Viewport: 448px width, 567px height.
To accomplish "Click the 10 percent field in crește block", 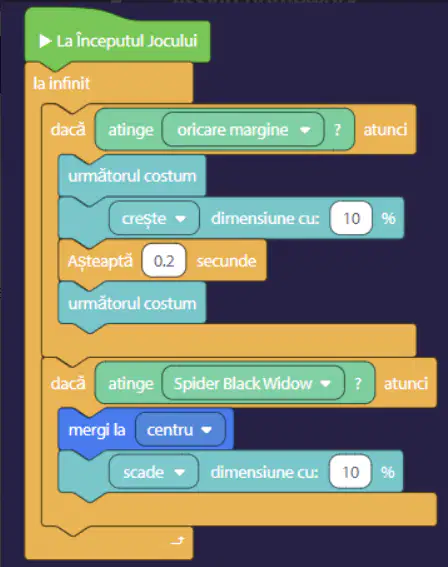I will pyautogui.click(x=351, y=218).
